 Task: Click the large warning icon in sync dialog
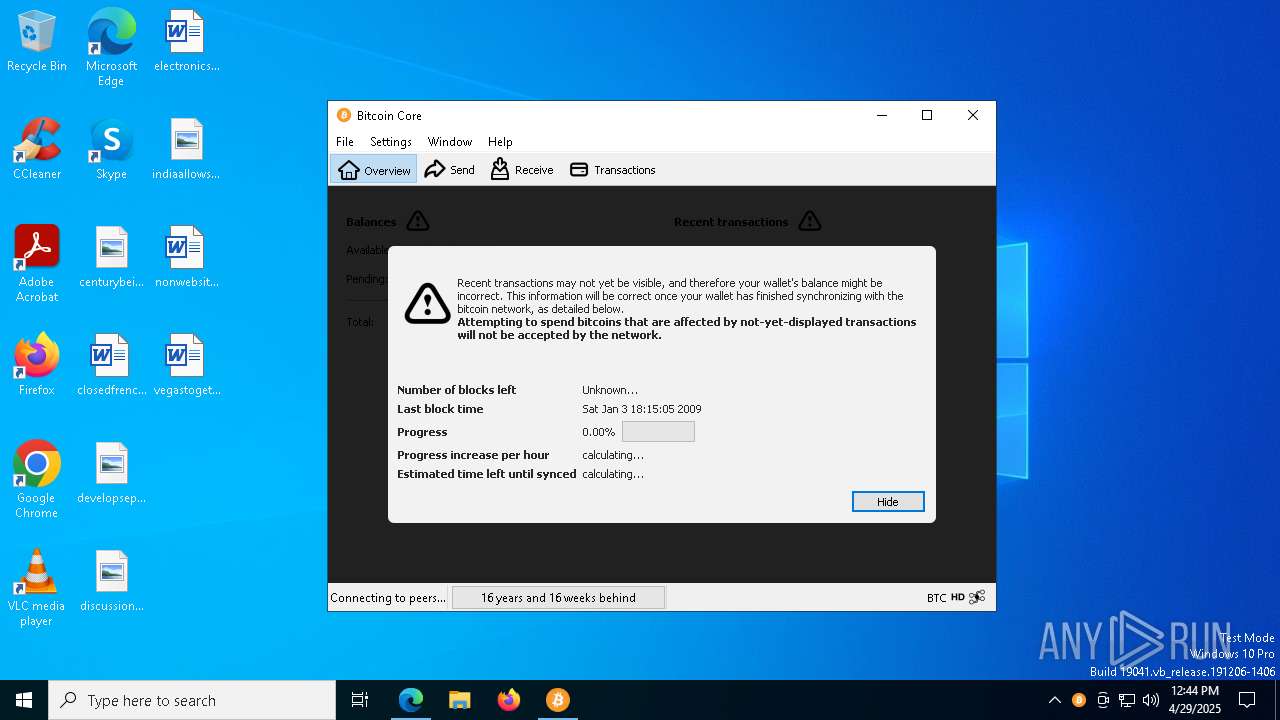pos(427,303)
